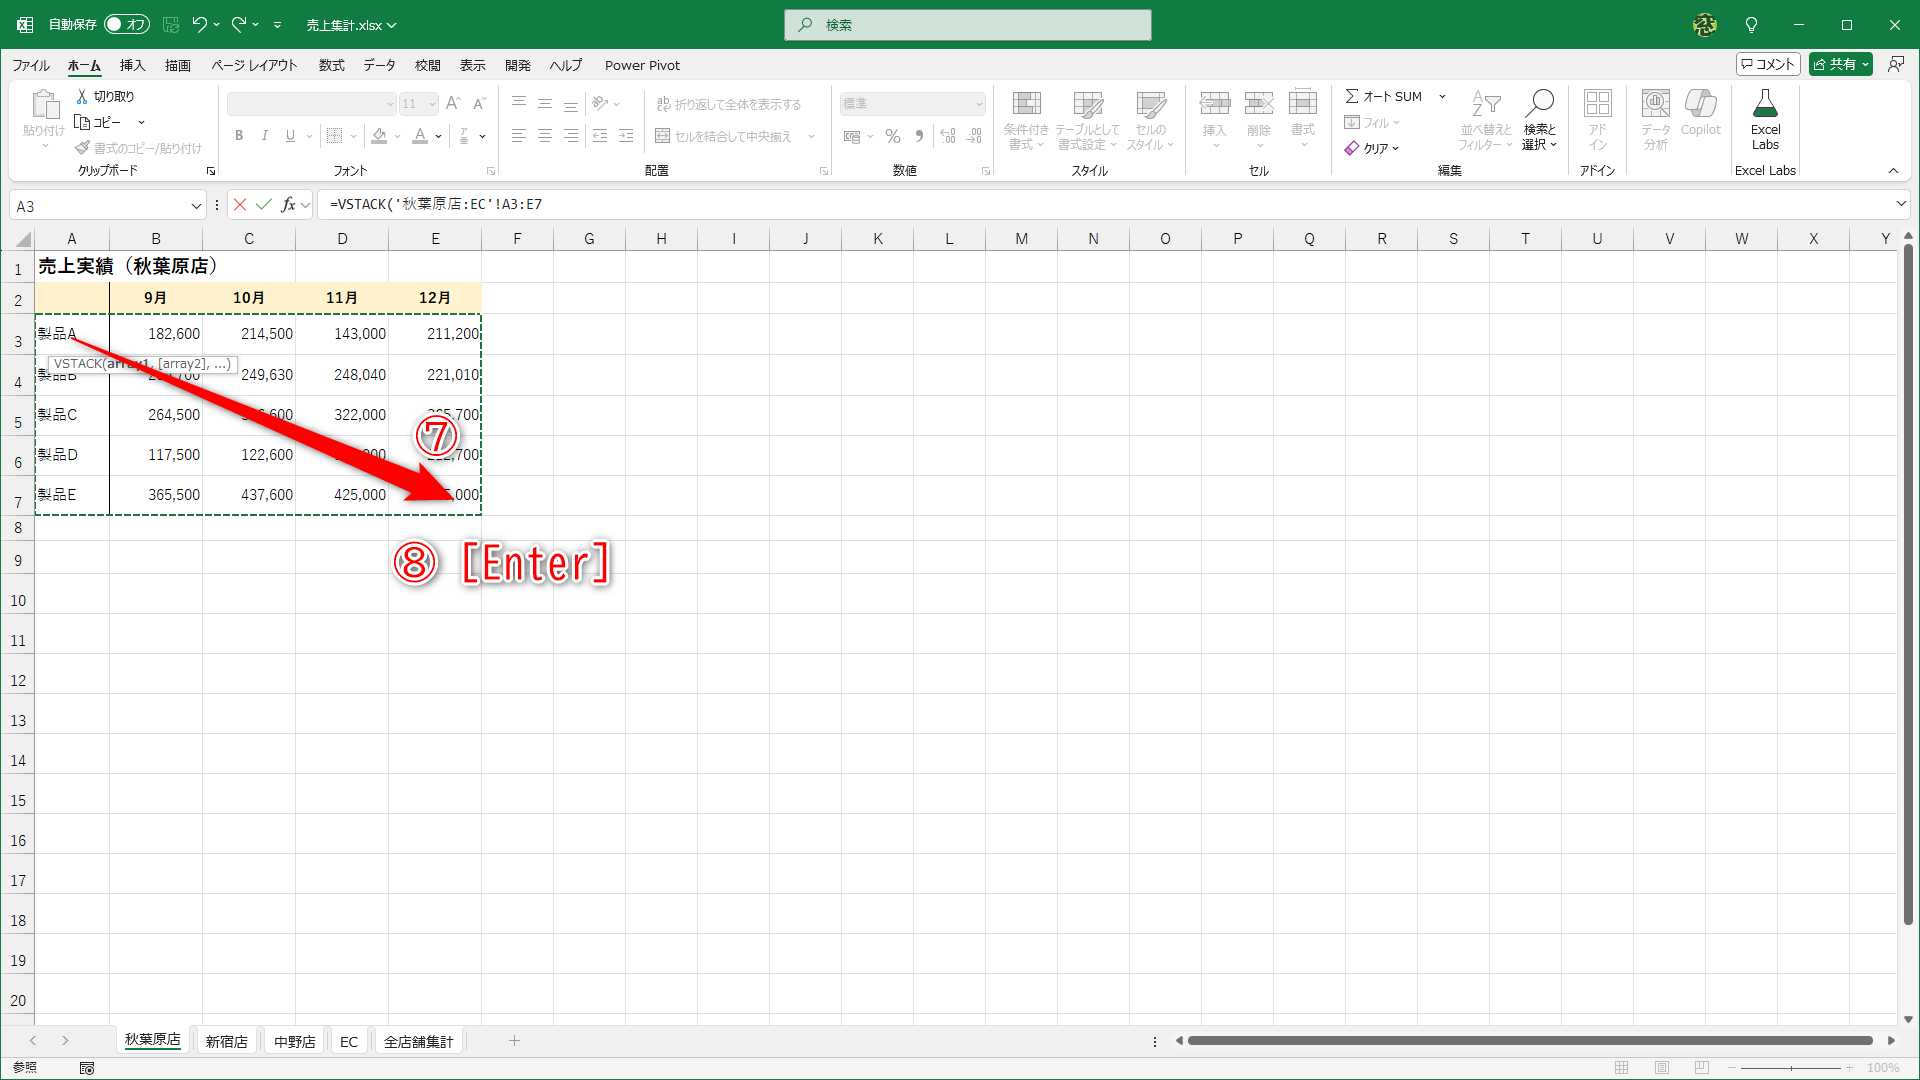This screenshot has width=1920, height=1080.
Task: Click the zoom slider in status bar
Action: (1791, 1068)
